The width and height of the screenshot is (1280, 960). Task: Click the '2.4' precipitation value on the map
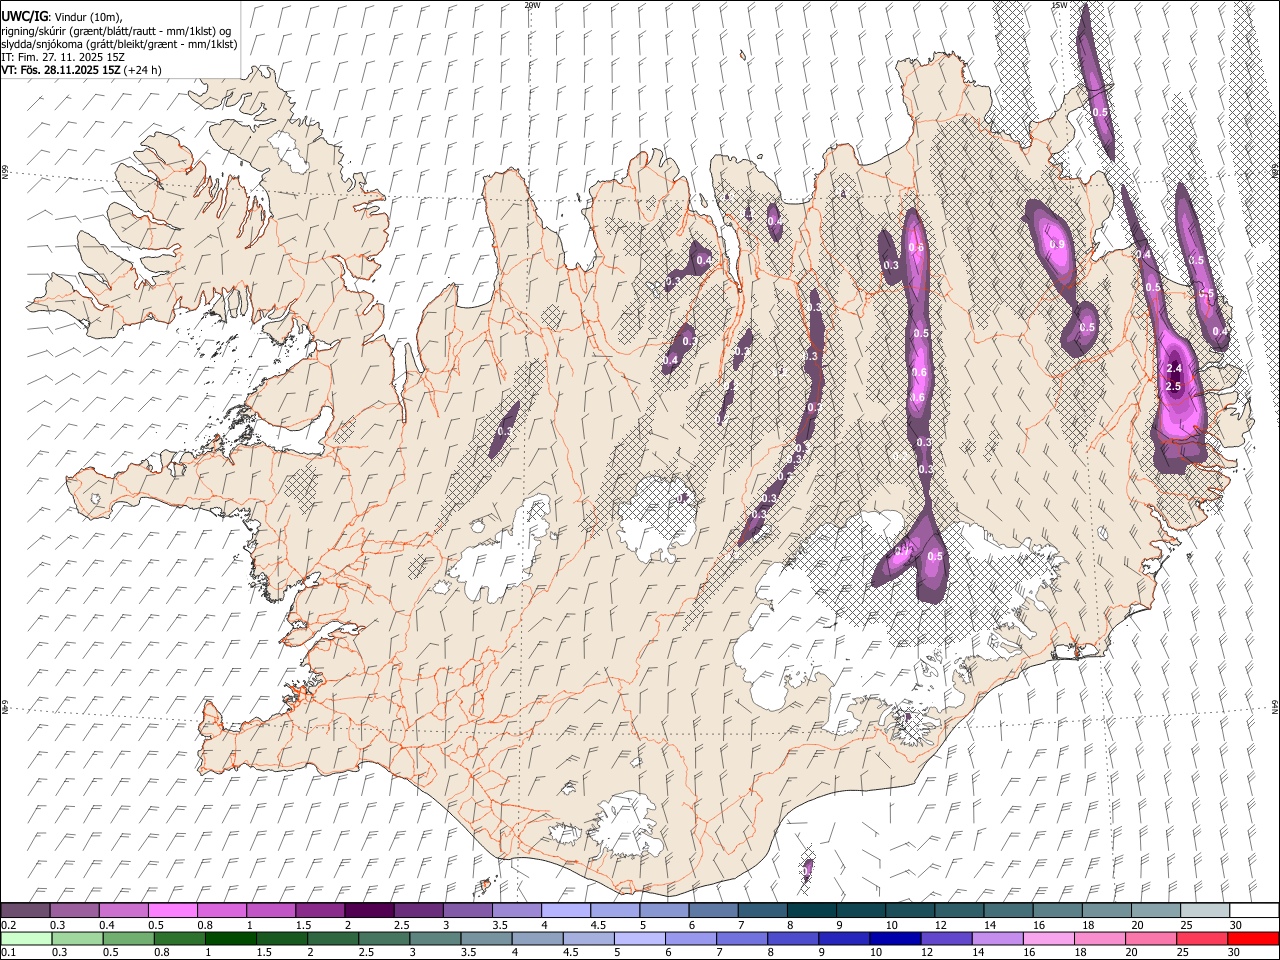pyautogui.click(x=1174, y=368)
